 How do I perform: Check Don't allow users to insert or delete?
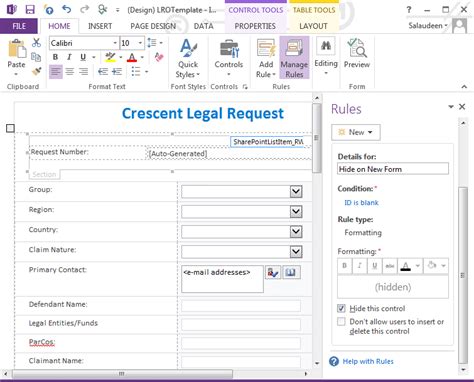coord(341,322)
